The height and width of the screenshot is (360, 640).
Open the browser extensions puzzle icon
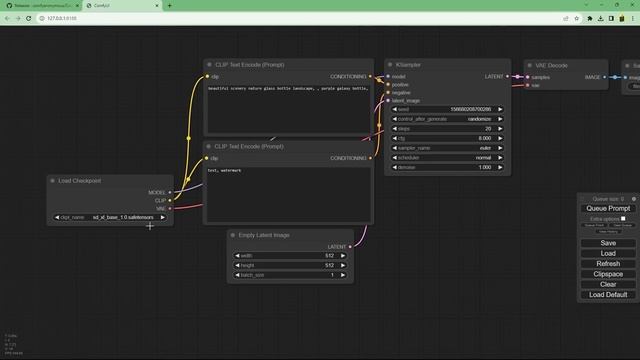(x=590, y=18)
